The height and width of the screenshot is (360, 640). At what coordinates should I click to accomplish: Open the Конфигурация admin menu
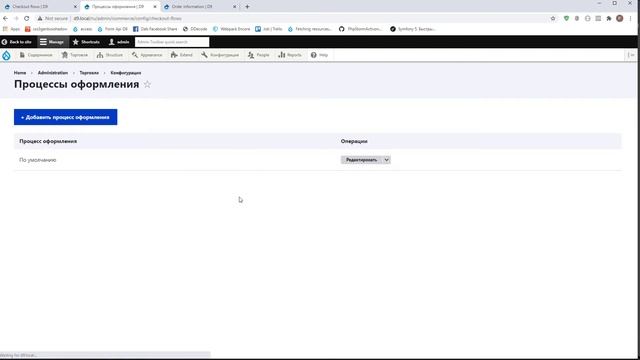coord(220,55)
